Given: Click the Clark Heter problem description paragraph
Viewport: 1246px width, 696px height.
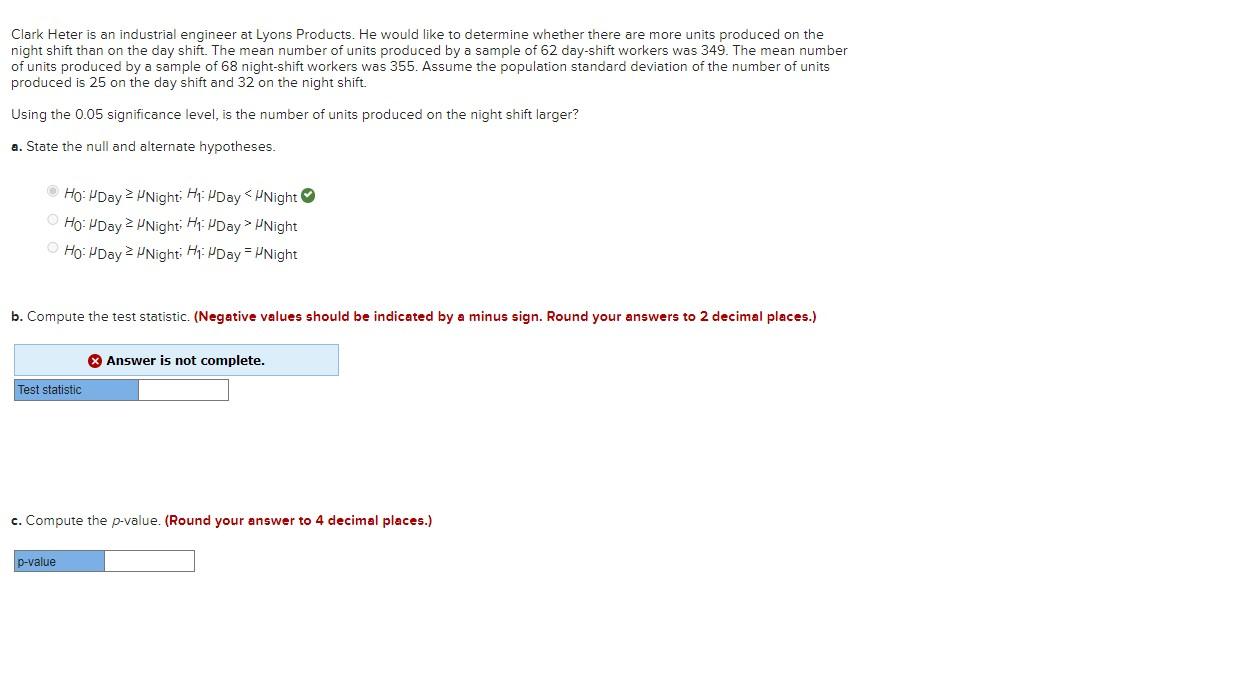Looking at the screenshot, I should point(429,58).
